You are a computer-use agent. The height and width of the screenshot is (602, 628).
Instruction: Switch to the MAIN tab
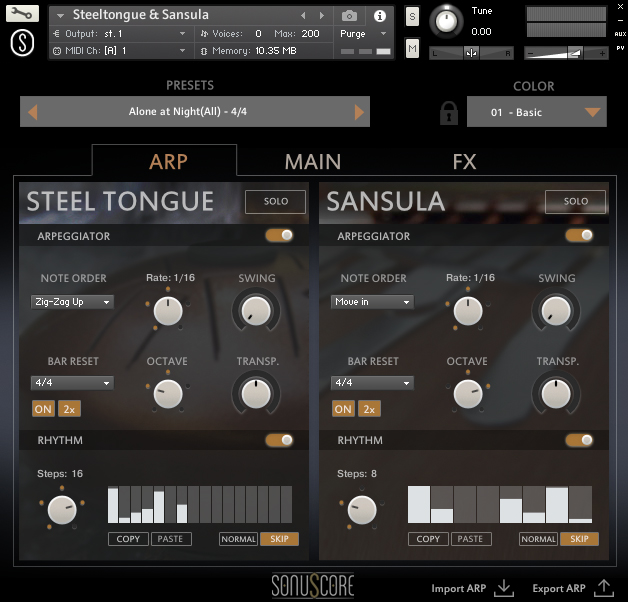point(312,161)
